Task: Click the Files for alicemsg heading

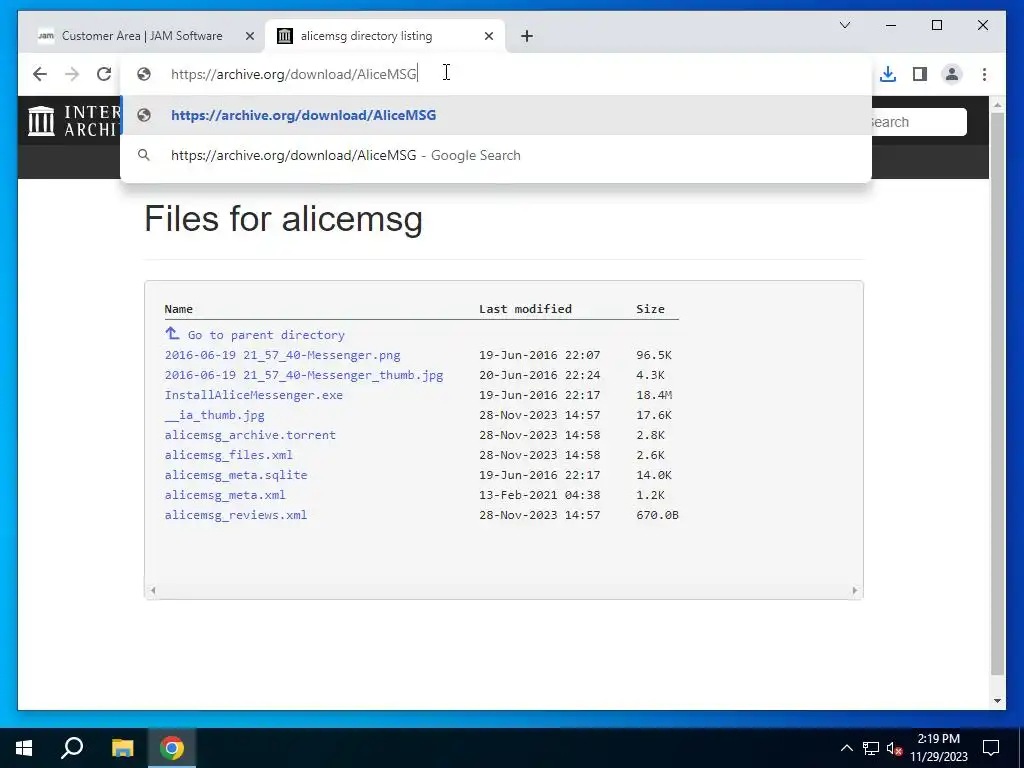Action: pos(283,218)
